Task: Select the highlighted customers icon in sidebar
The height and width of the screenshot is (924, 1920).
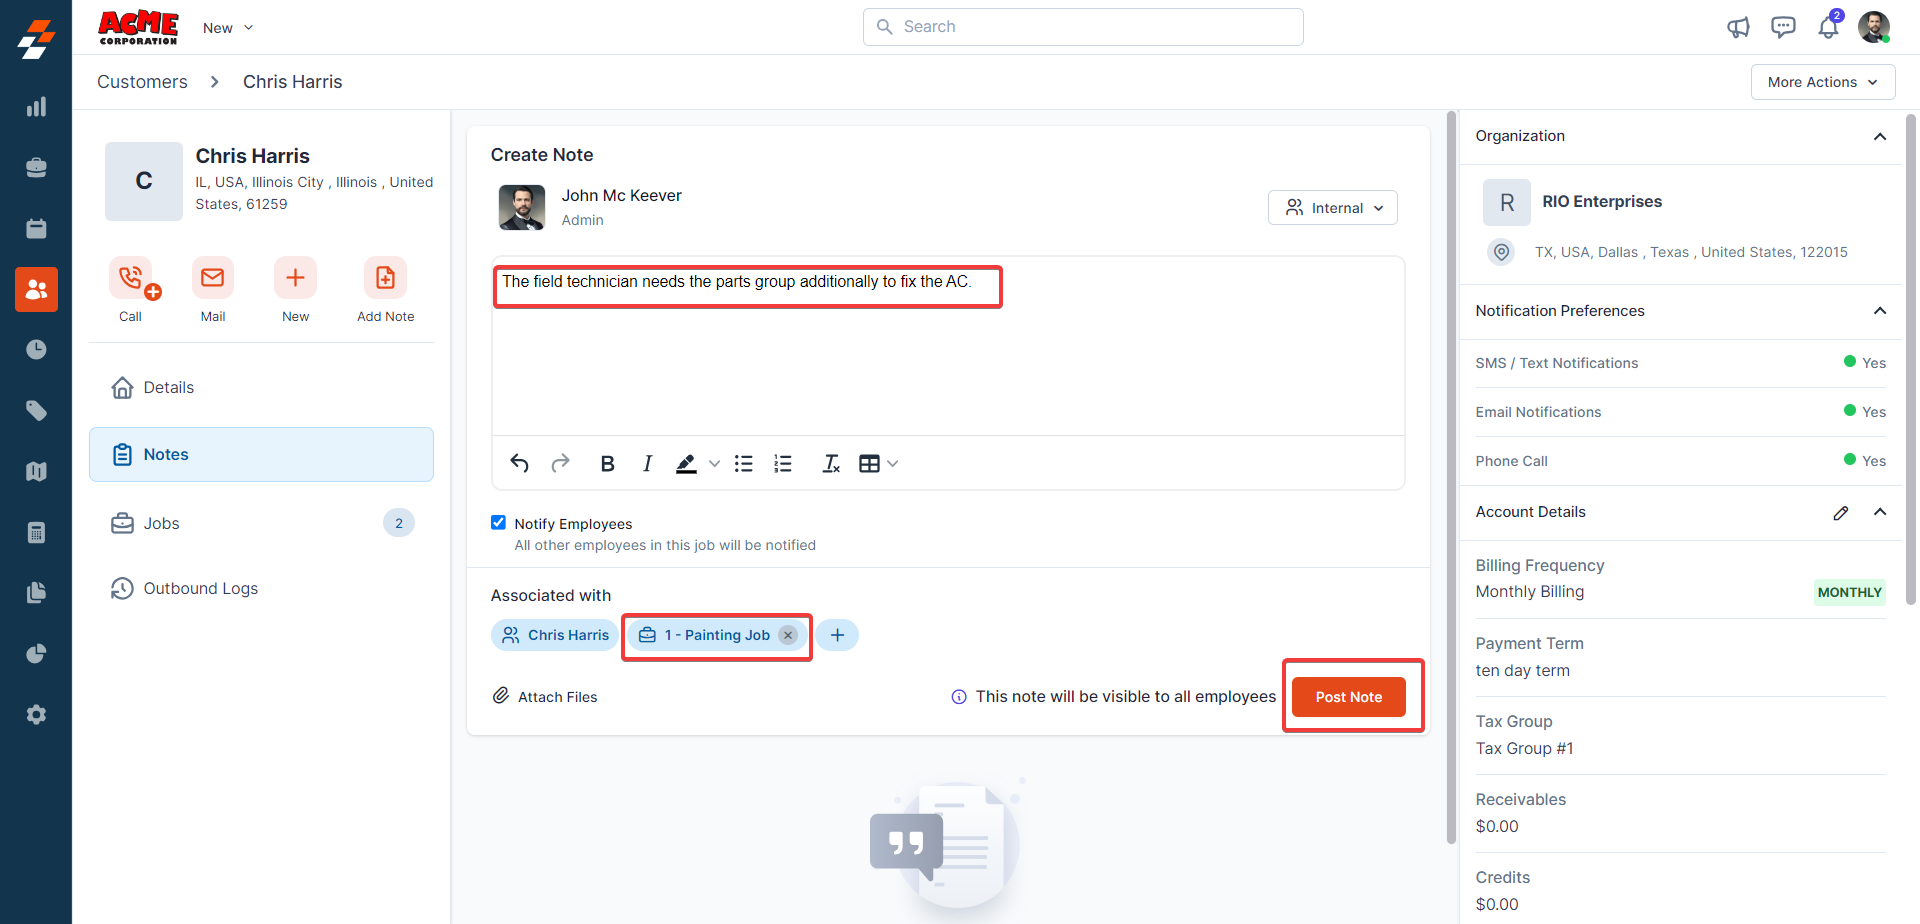Action: 36,290
